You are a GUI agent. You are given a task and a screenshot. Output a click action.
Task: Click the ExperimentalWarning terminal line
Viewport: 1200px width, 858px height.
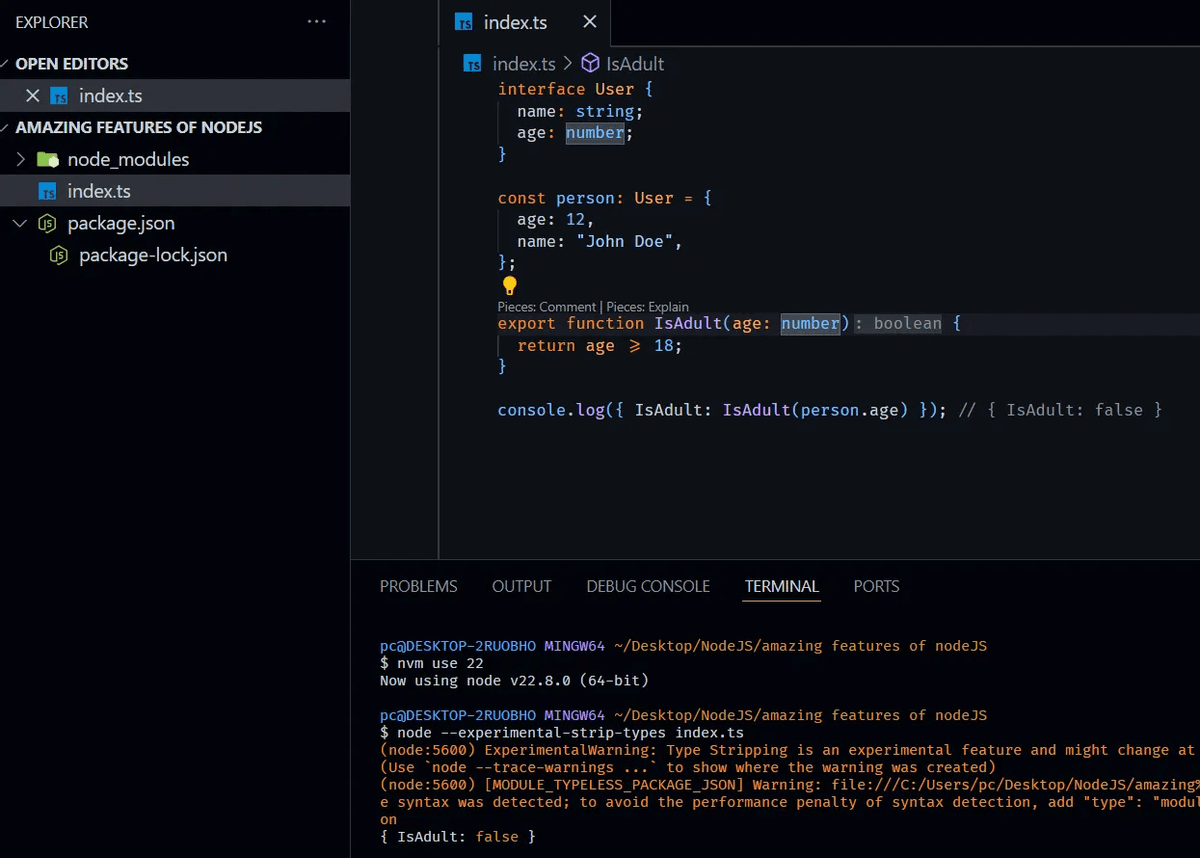(x=788, y=750)
